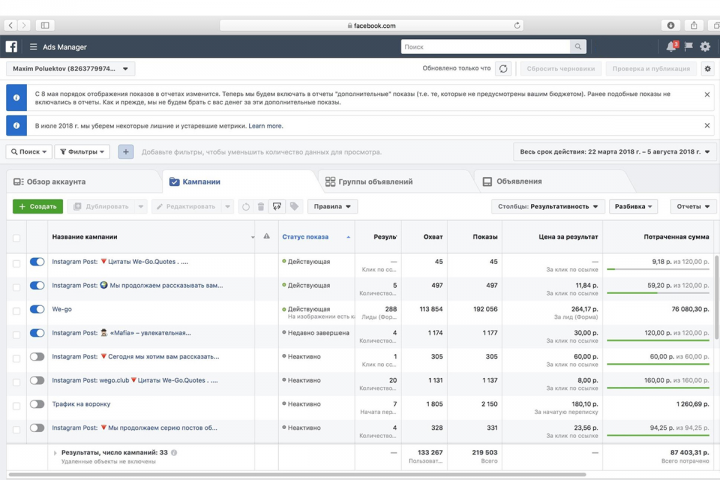This screenshot has height=480, width=720.
Task: Refresh data with the circular arrow button
Action: [503, 68]
